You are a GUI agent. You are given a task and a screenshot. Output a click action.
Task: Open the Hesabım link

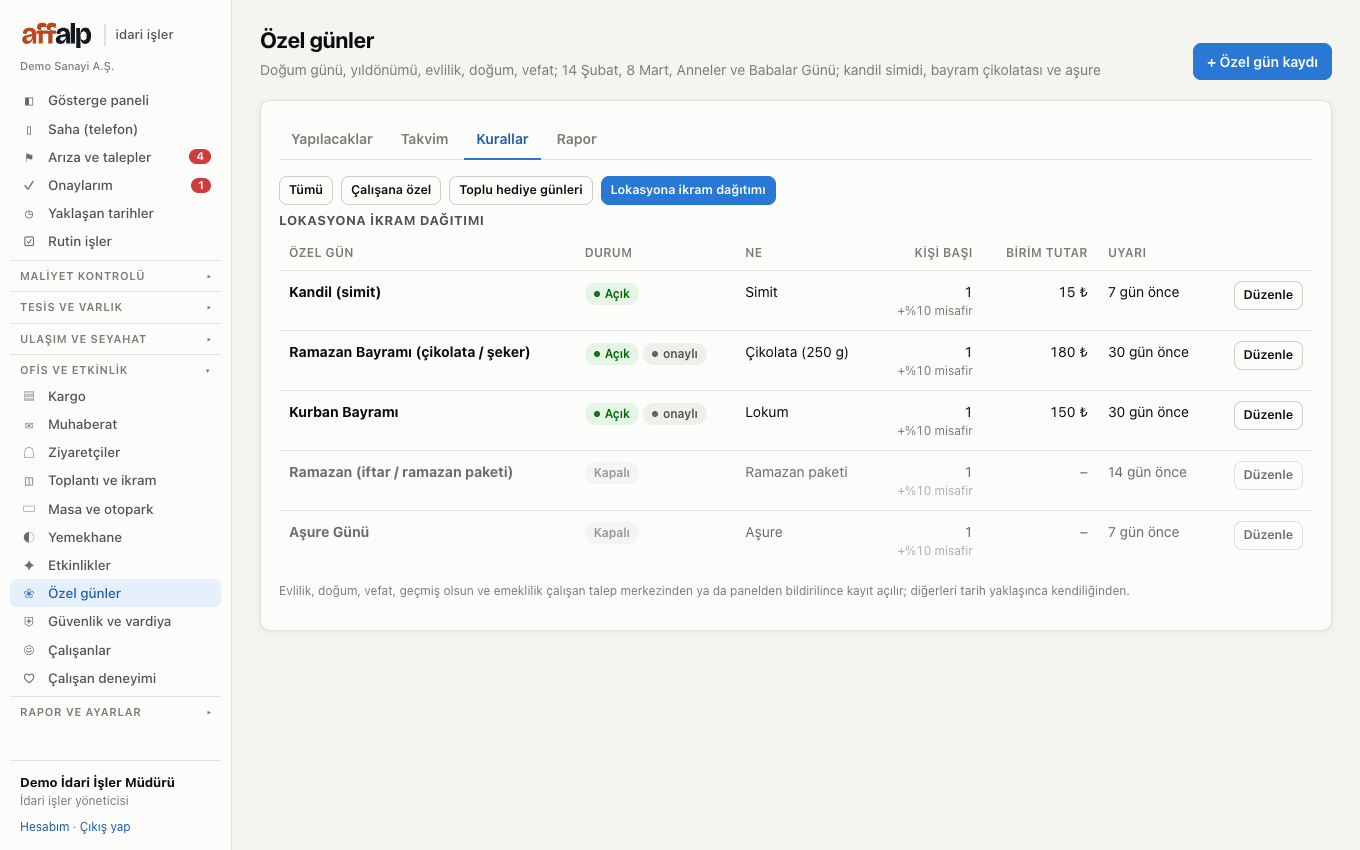[45, 827]
